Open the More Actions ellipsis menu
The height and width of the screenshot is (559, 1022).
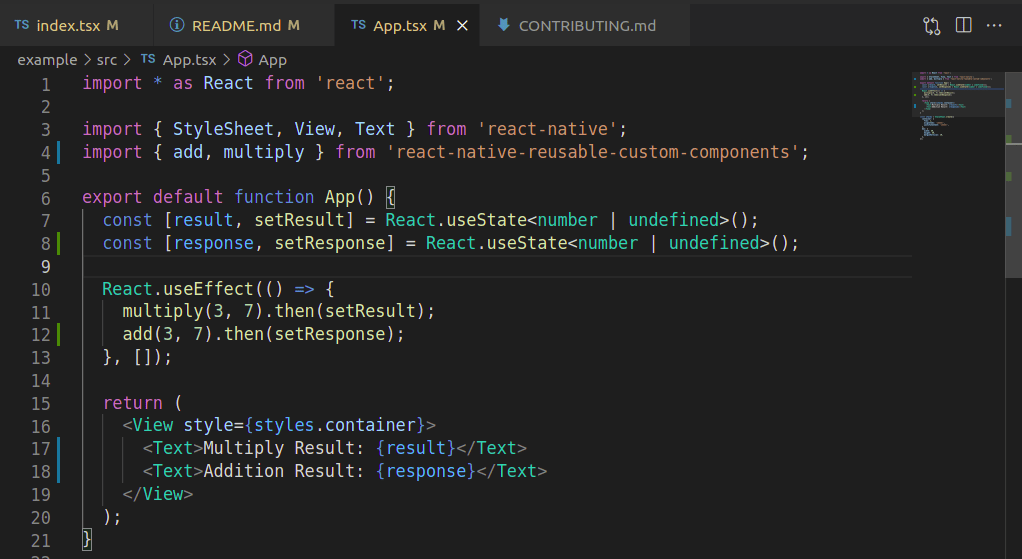(994, 25)
